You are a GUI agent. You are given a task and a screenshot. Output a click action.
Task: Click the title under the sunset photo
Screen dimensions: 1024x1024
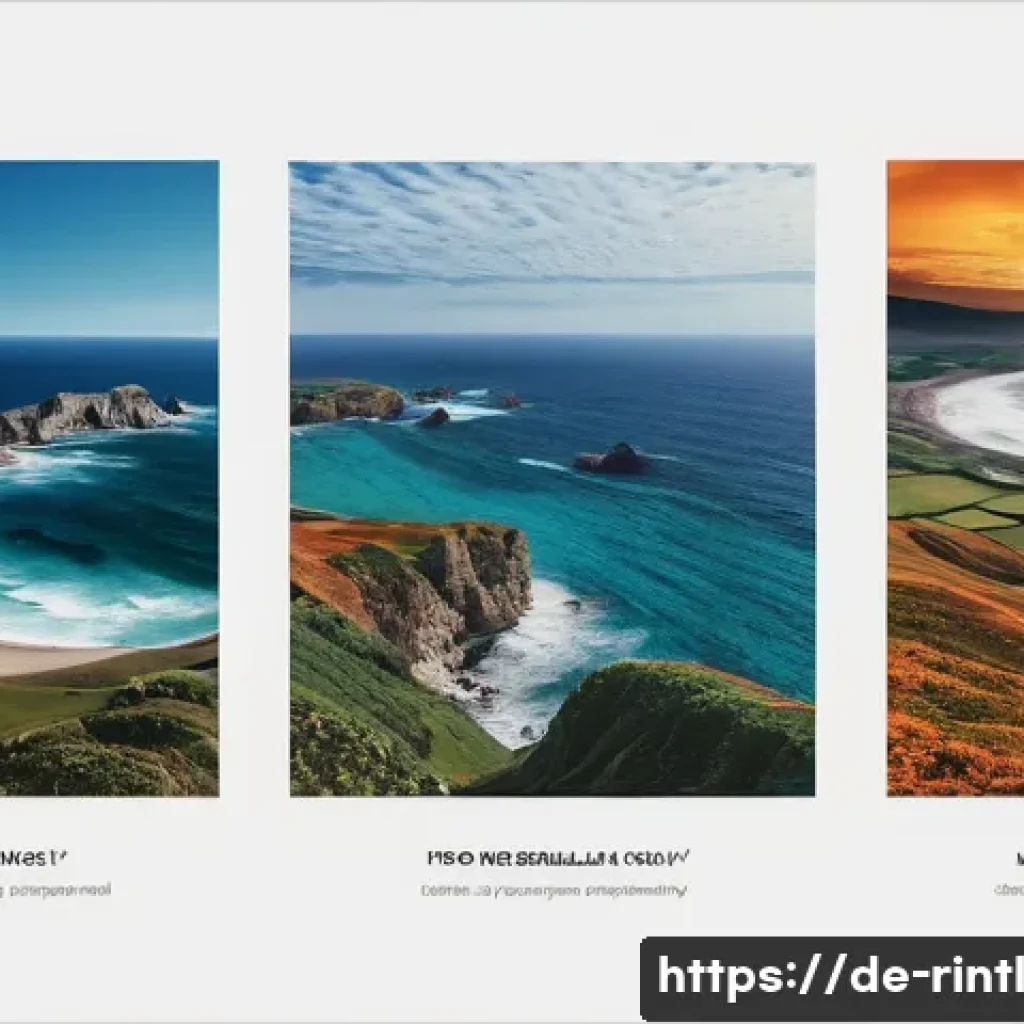[1019, 857]
